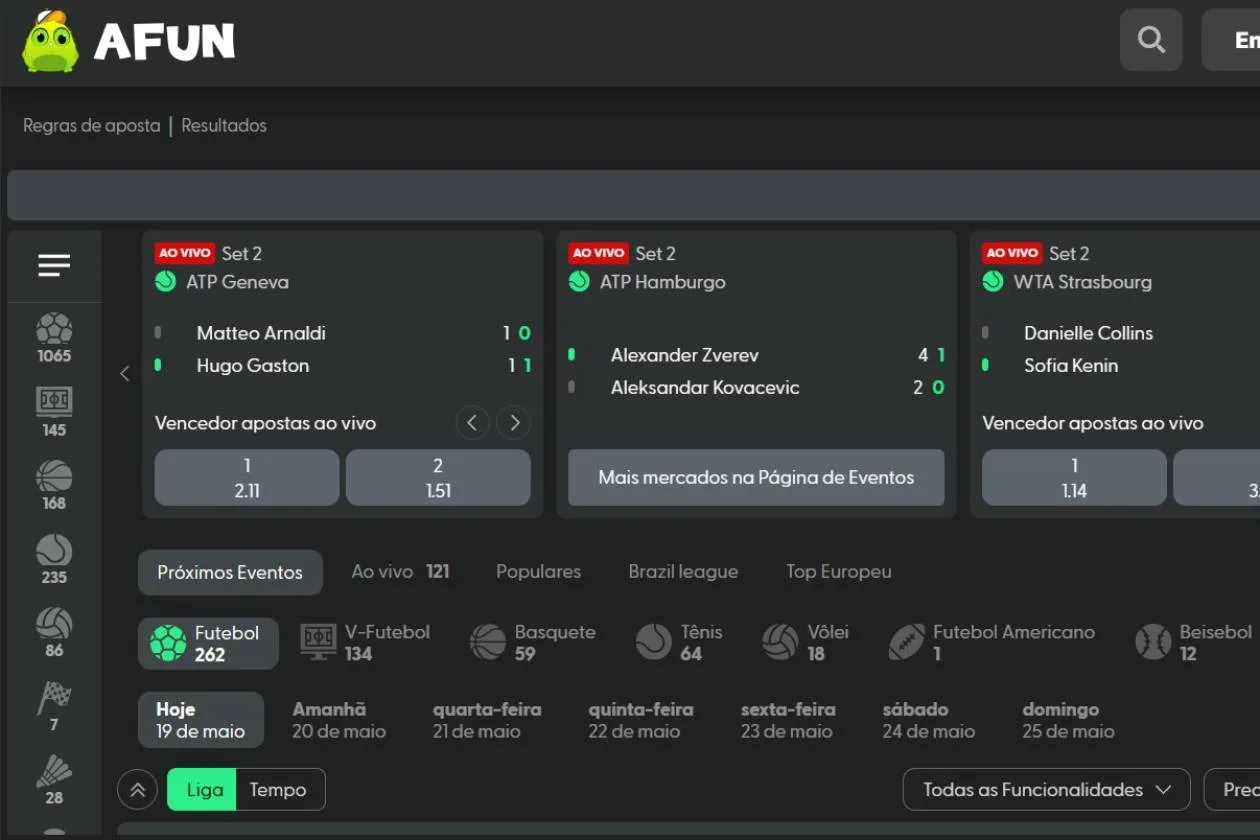The image size is (1260, 840).
Task: Click the search magnifier icon
Action: [1151, 40]
